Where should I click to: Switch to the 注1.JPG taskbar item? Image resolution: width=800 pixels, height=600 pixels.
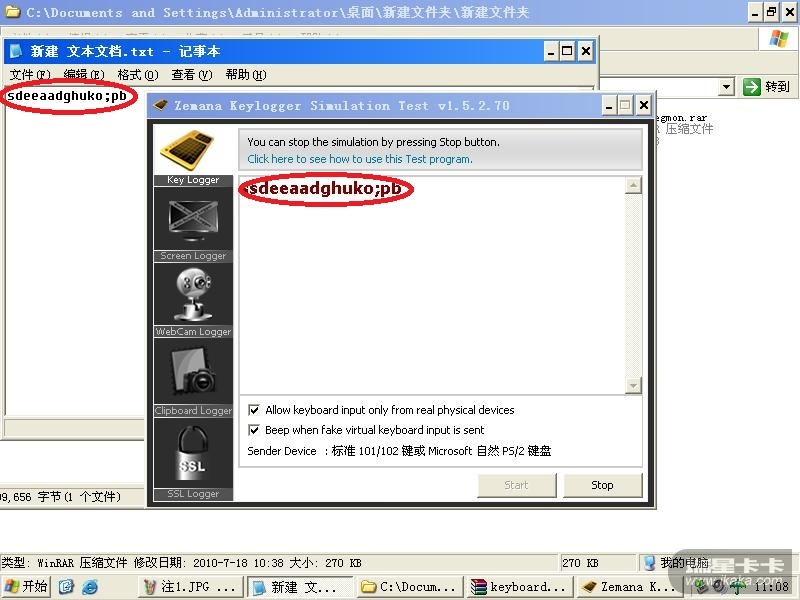point(189,587)
